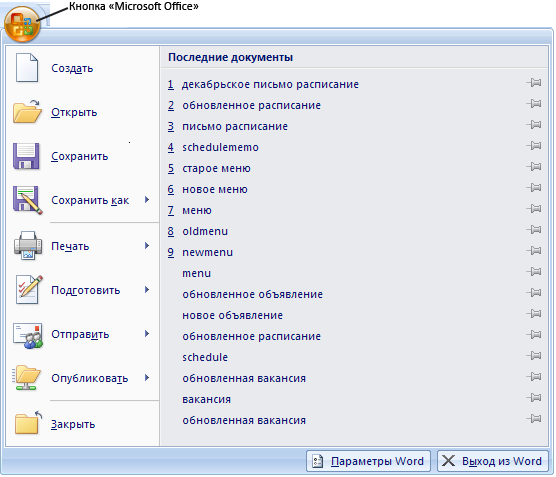The width and height of the screenshot is (556, 477).
Task: Expand the Отправить submenu arrow
Action: (x=147, y=334)
